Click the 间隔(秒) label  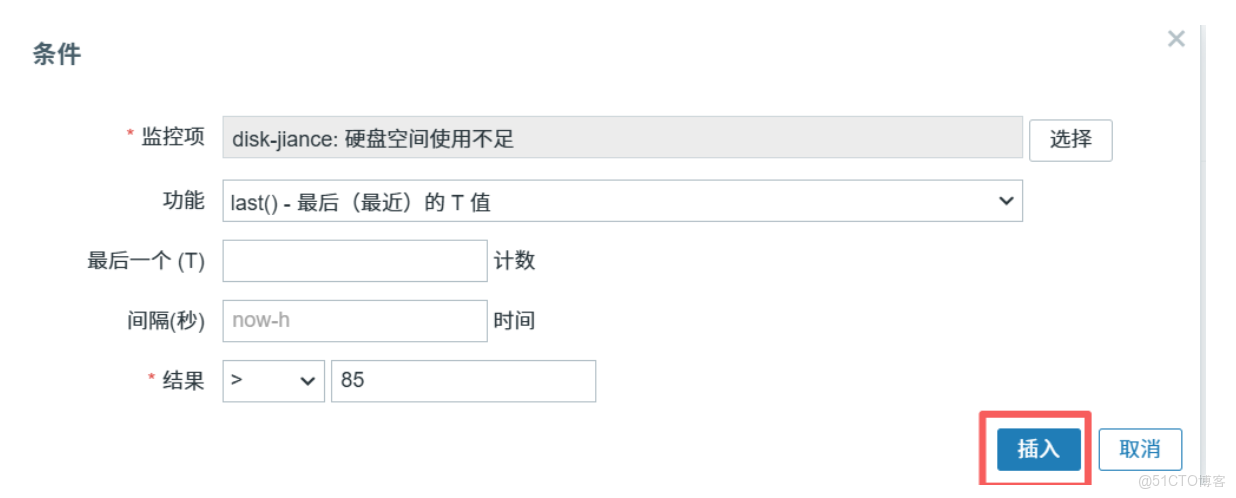click(166, 321)
